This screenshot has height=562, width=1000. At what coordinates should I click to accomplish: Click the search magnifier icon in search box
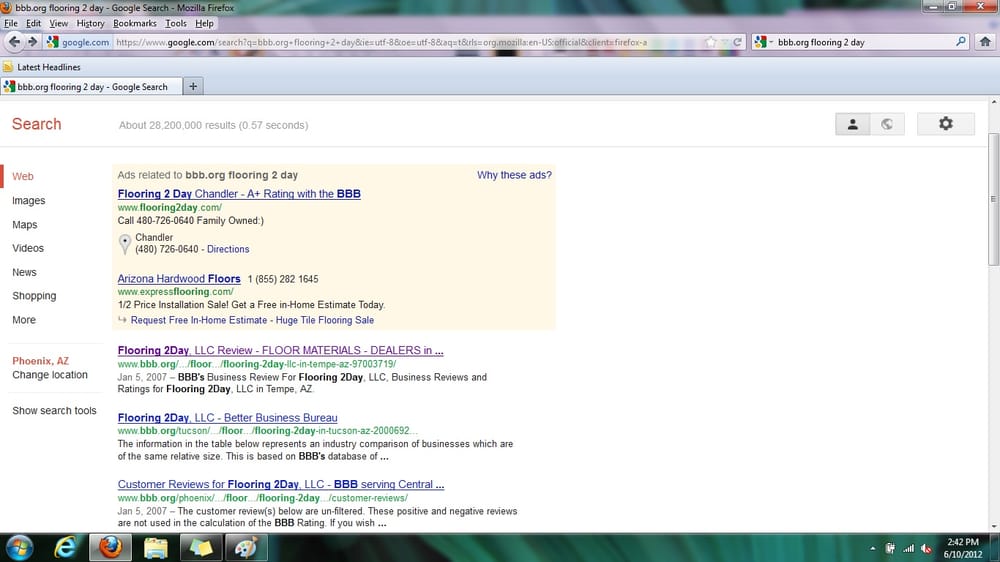coord(960,42)
